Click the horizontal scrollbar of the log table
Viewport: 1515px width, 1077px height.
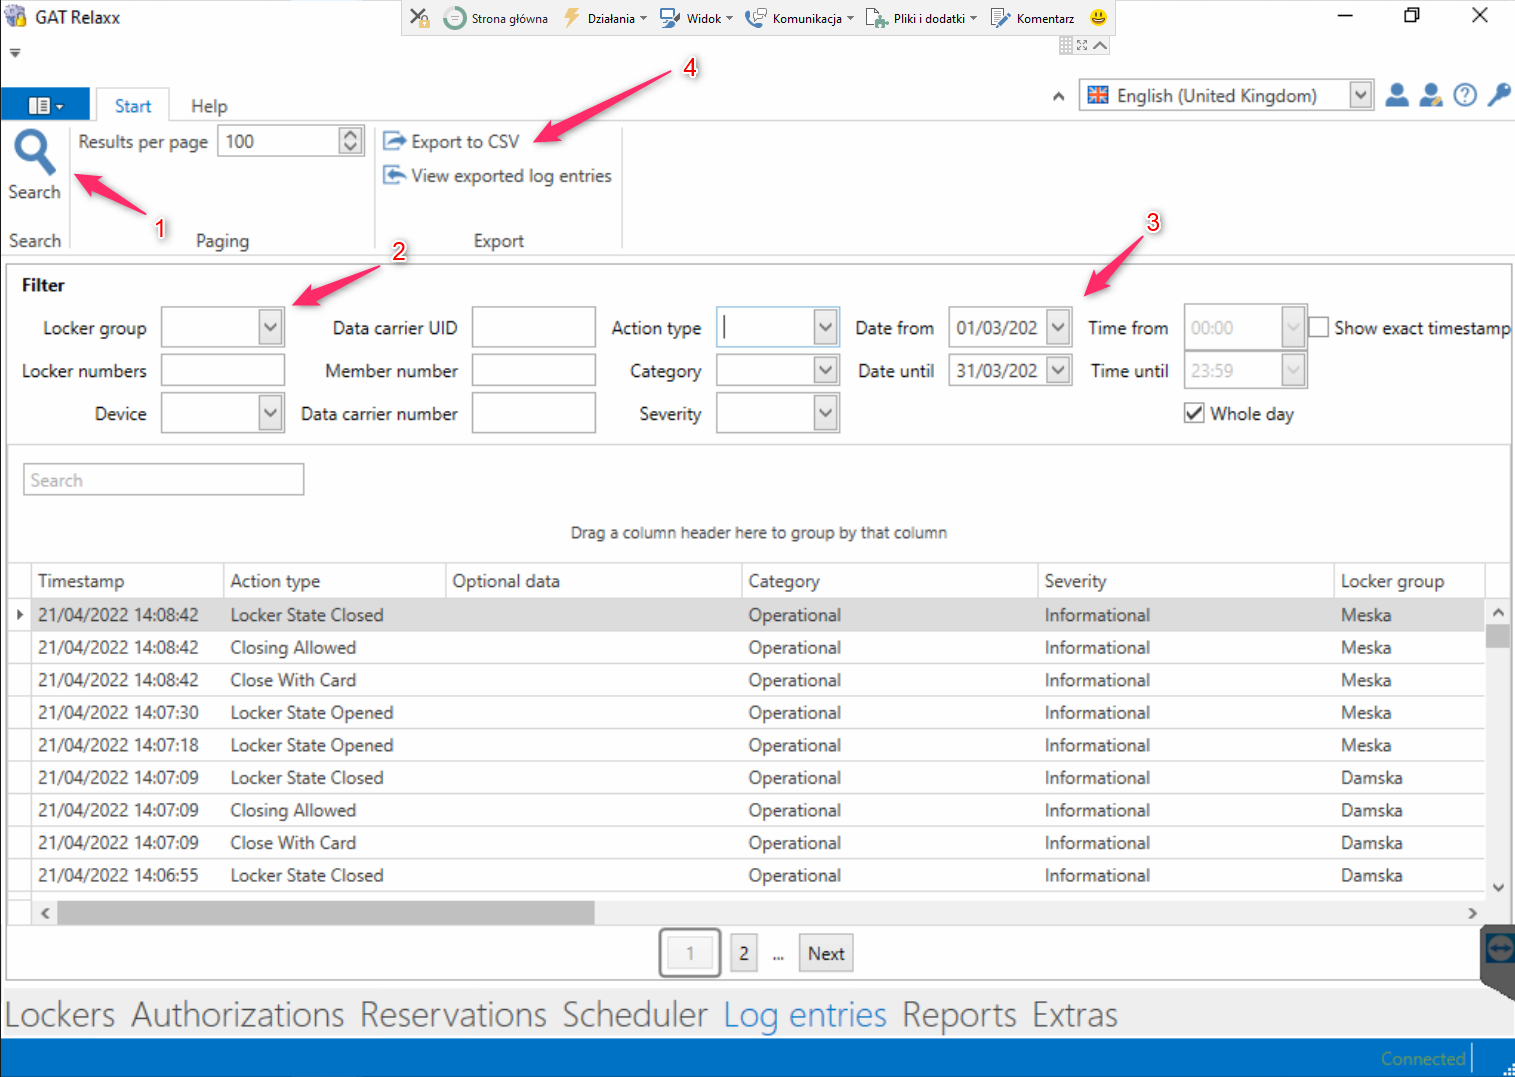pos(325,913)
